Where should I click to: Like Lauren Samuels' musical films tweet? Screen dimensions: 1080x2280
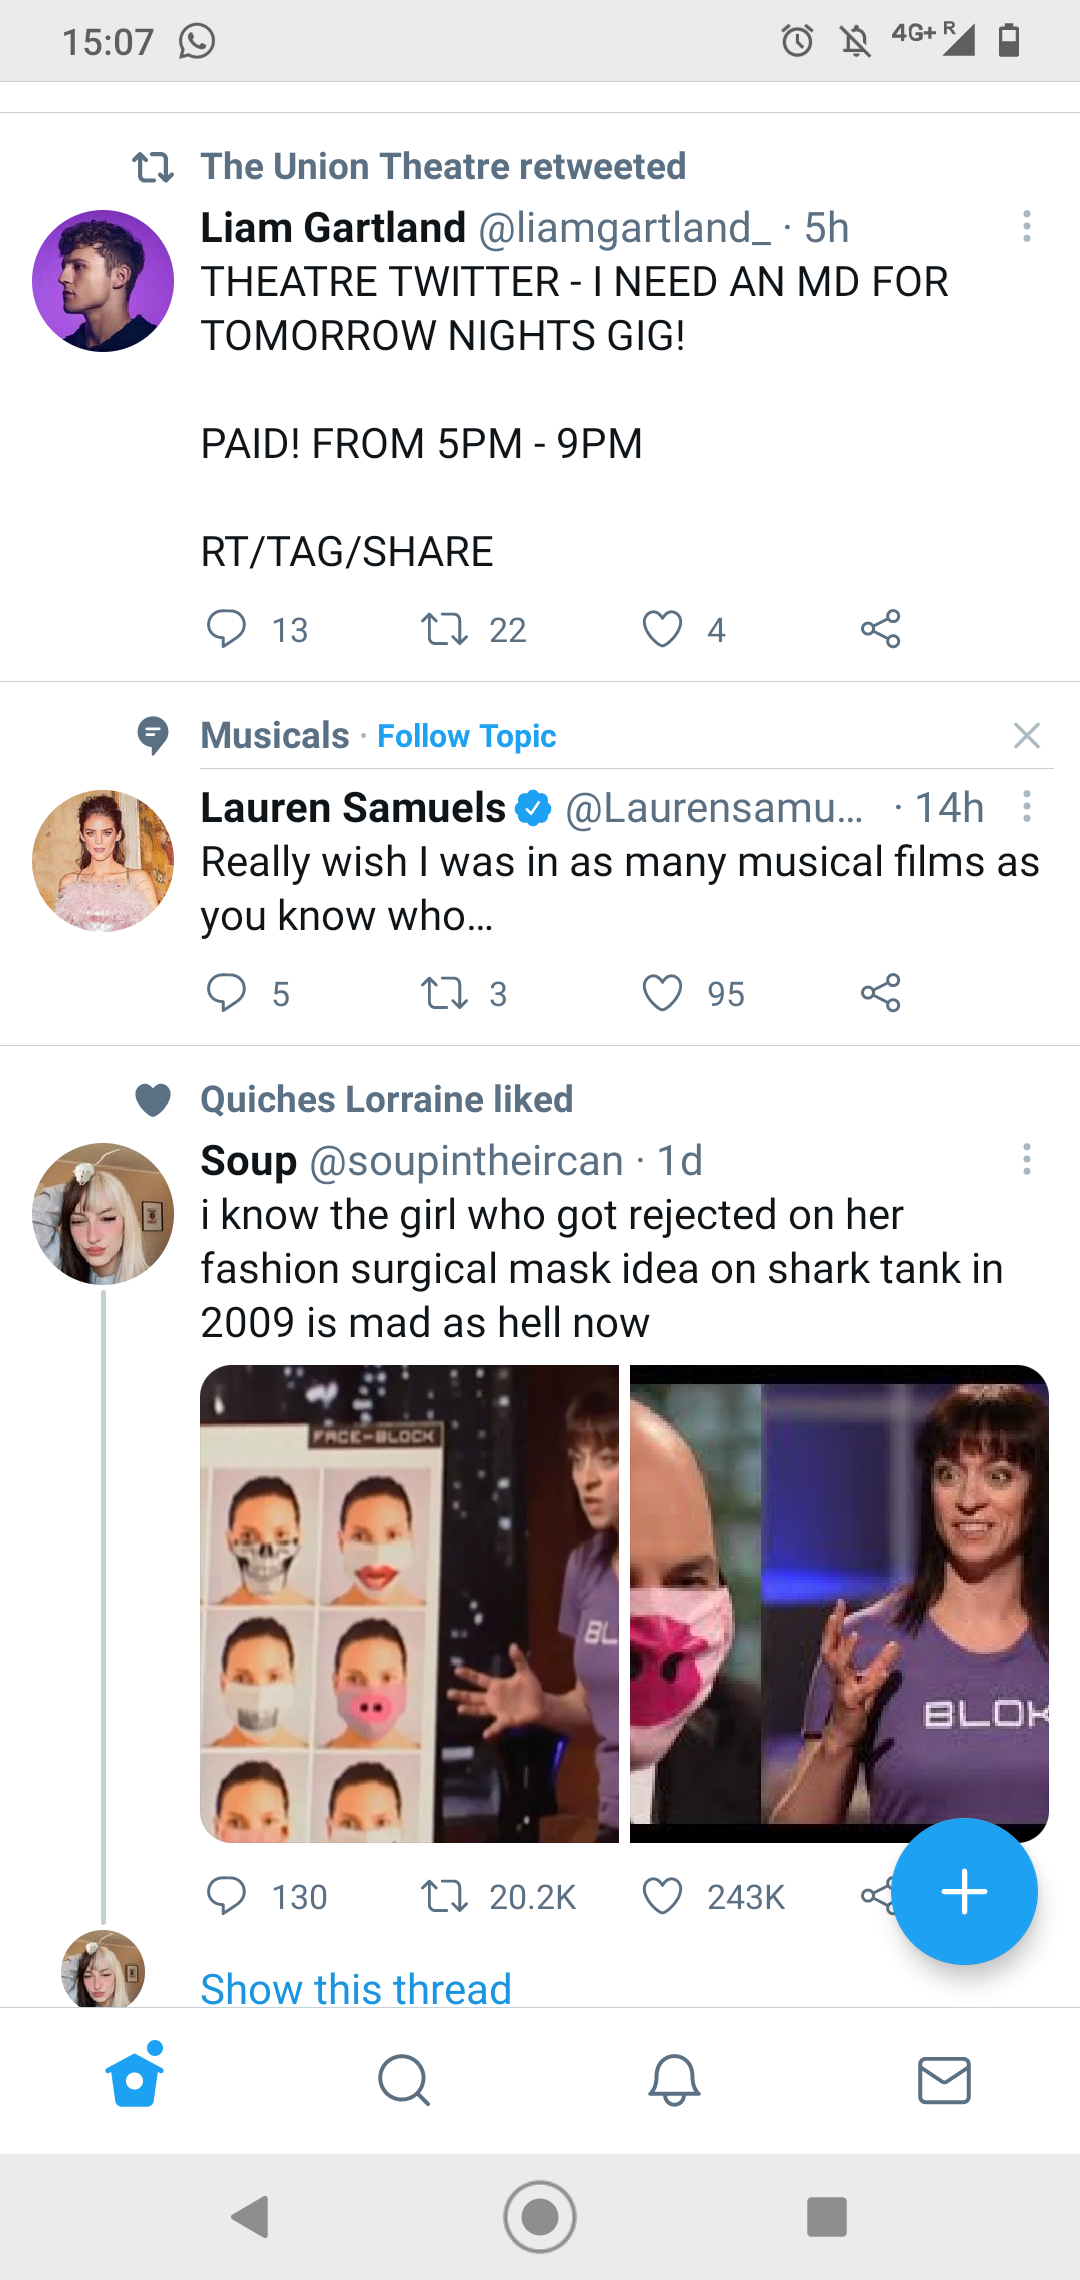[x=662, y=993]
